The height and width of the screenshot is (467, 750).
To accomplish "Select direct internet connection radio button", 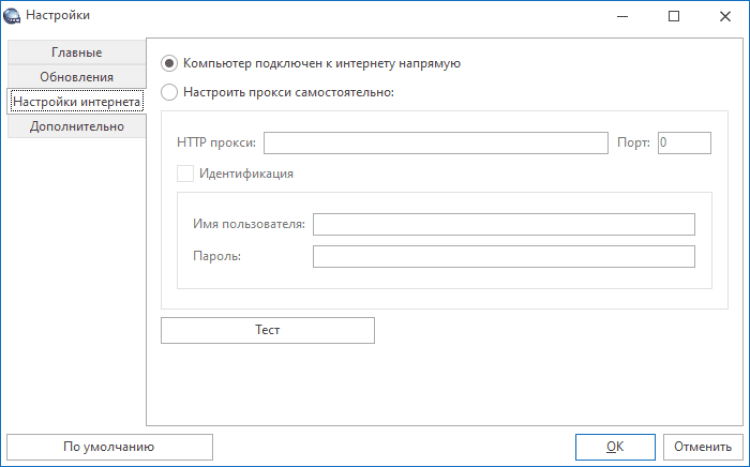I will click(x=169, y=63).
